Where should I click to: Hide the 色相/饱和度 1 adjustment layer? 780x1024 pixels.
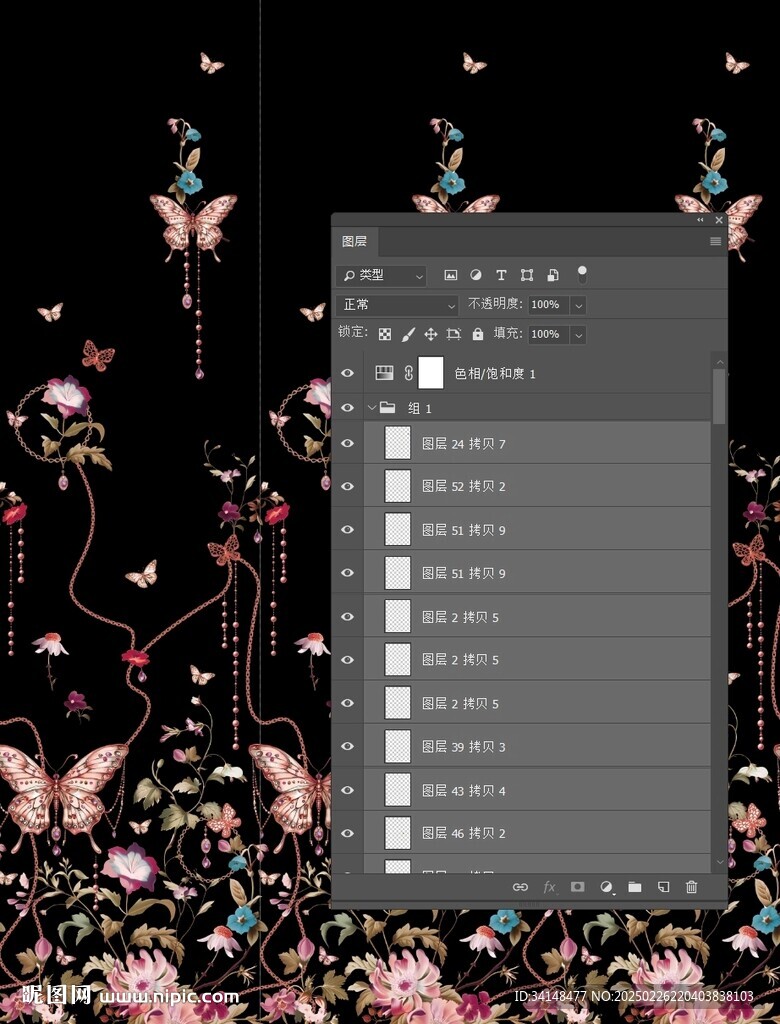(348, 373)
